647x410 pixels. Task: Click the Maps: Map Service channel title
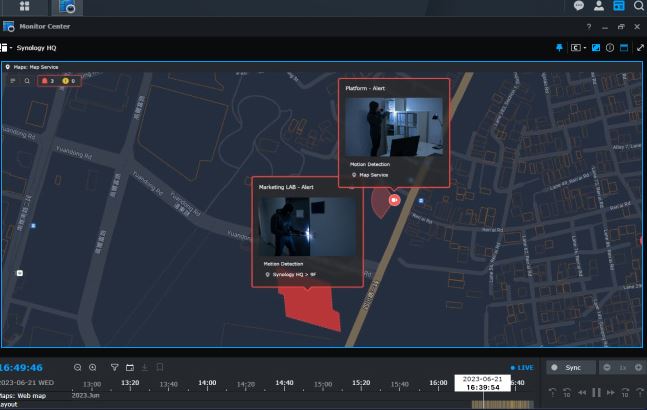[35, 67]
